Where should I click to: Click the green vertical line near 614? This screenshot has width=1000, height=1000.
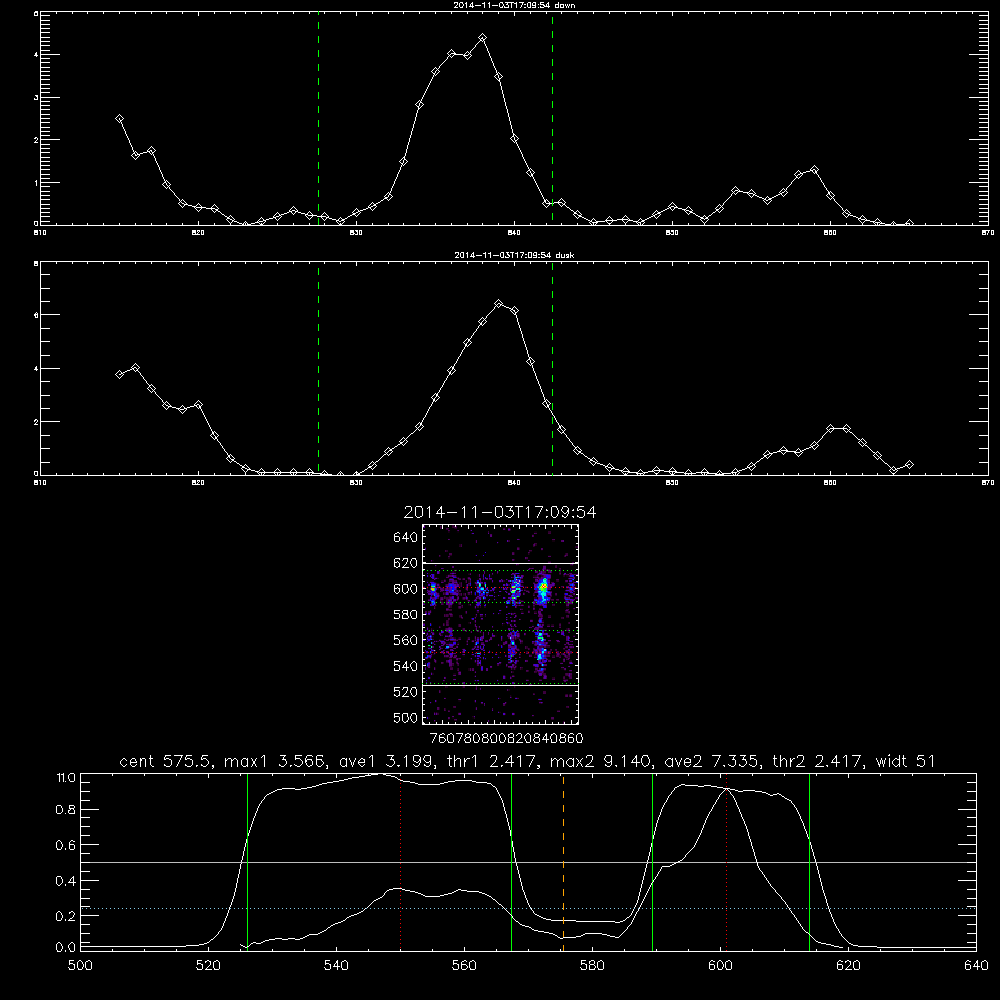(809, 861)
